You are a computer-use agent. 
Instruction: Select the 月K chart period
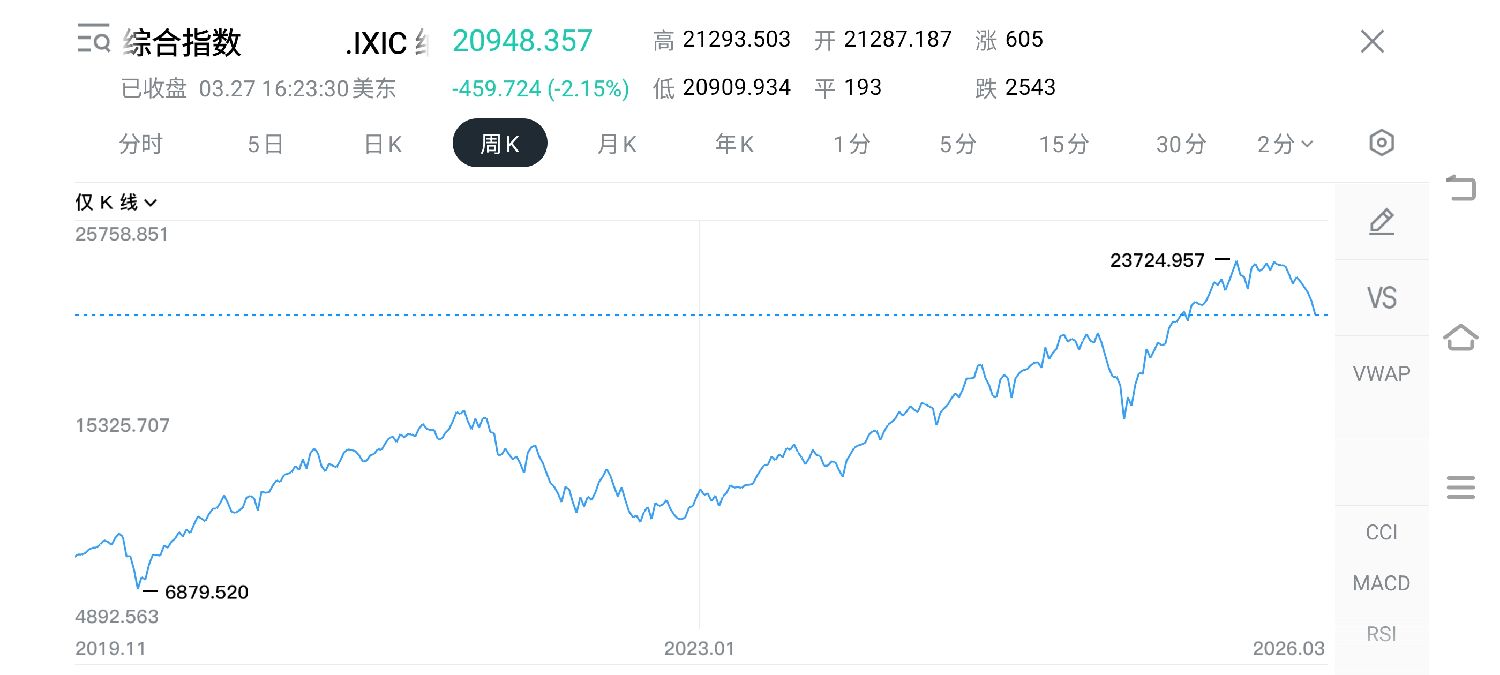pos(616,144)
